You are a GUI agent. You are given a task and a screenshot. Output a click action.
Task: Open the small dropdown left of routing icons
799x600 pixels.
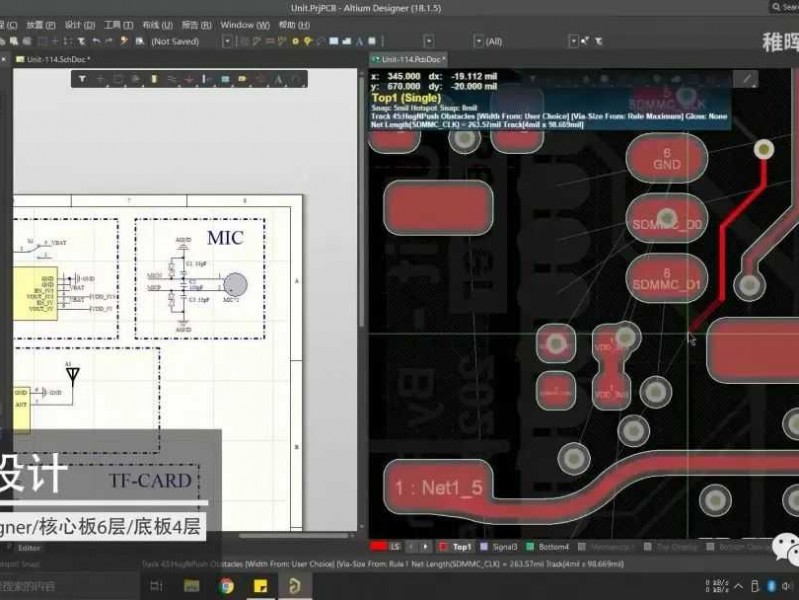(x=227, y=41)
